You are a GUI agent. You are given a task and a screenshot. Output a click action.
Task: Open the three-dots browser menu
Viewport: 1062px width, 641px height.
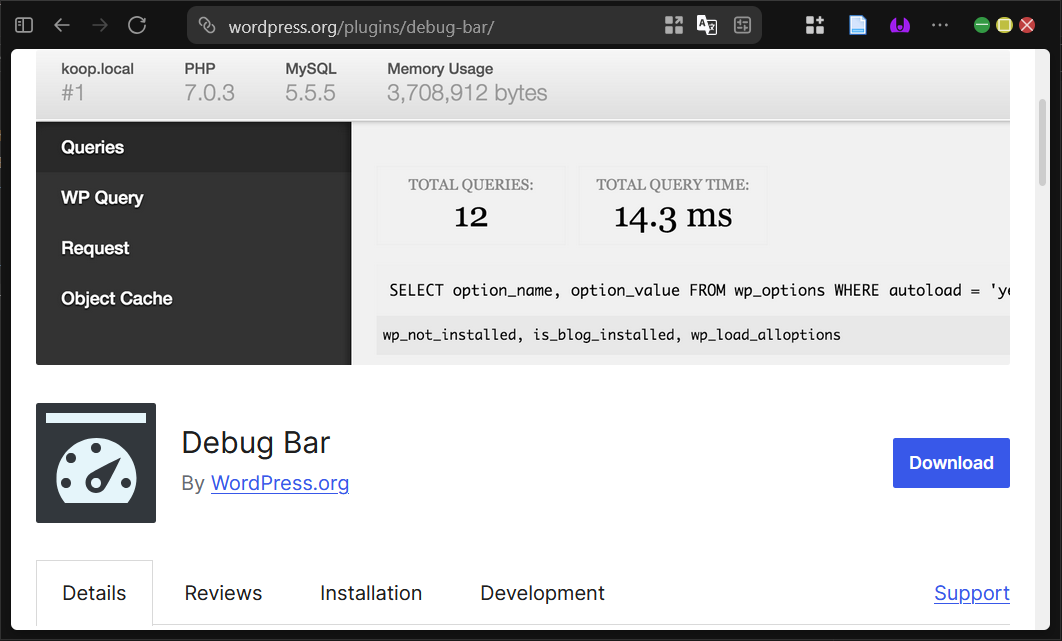940,26
